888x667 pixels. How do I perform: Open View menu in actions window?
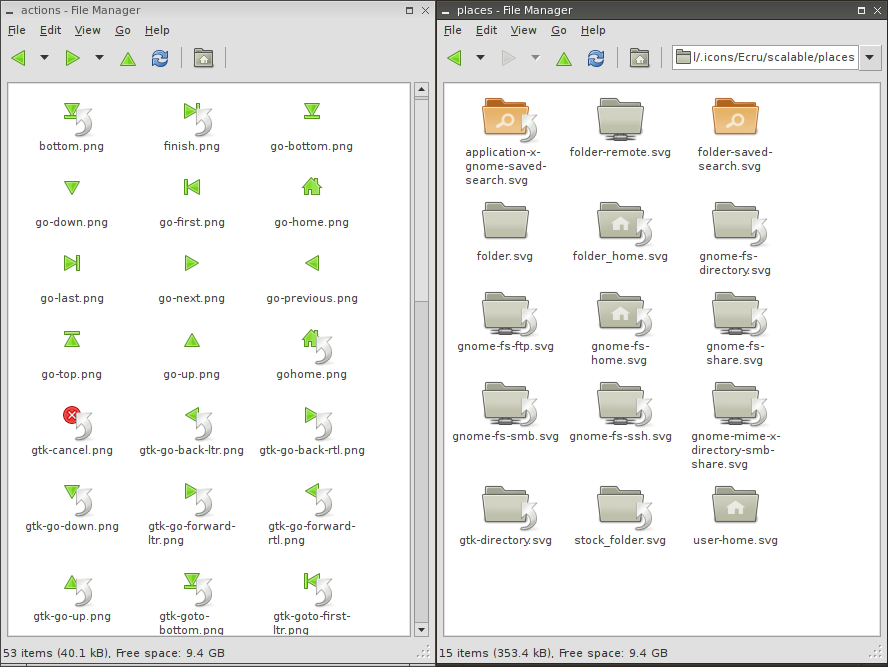[x=87, y=31]
